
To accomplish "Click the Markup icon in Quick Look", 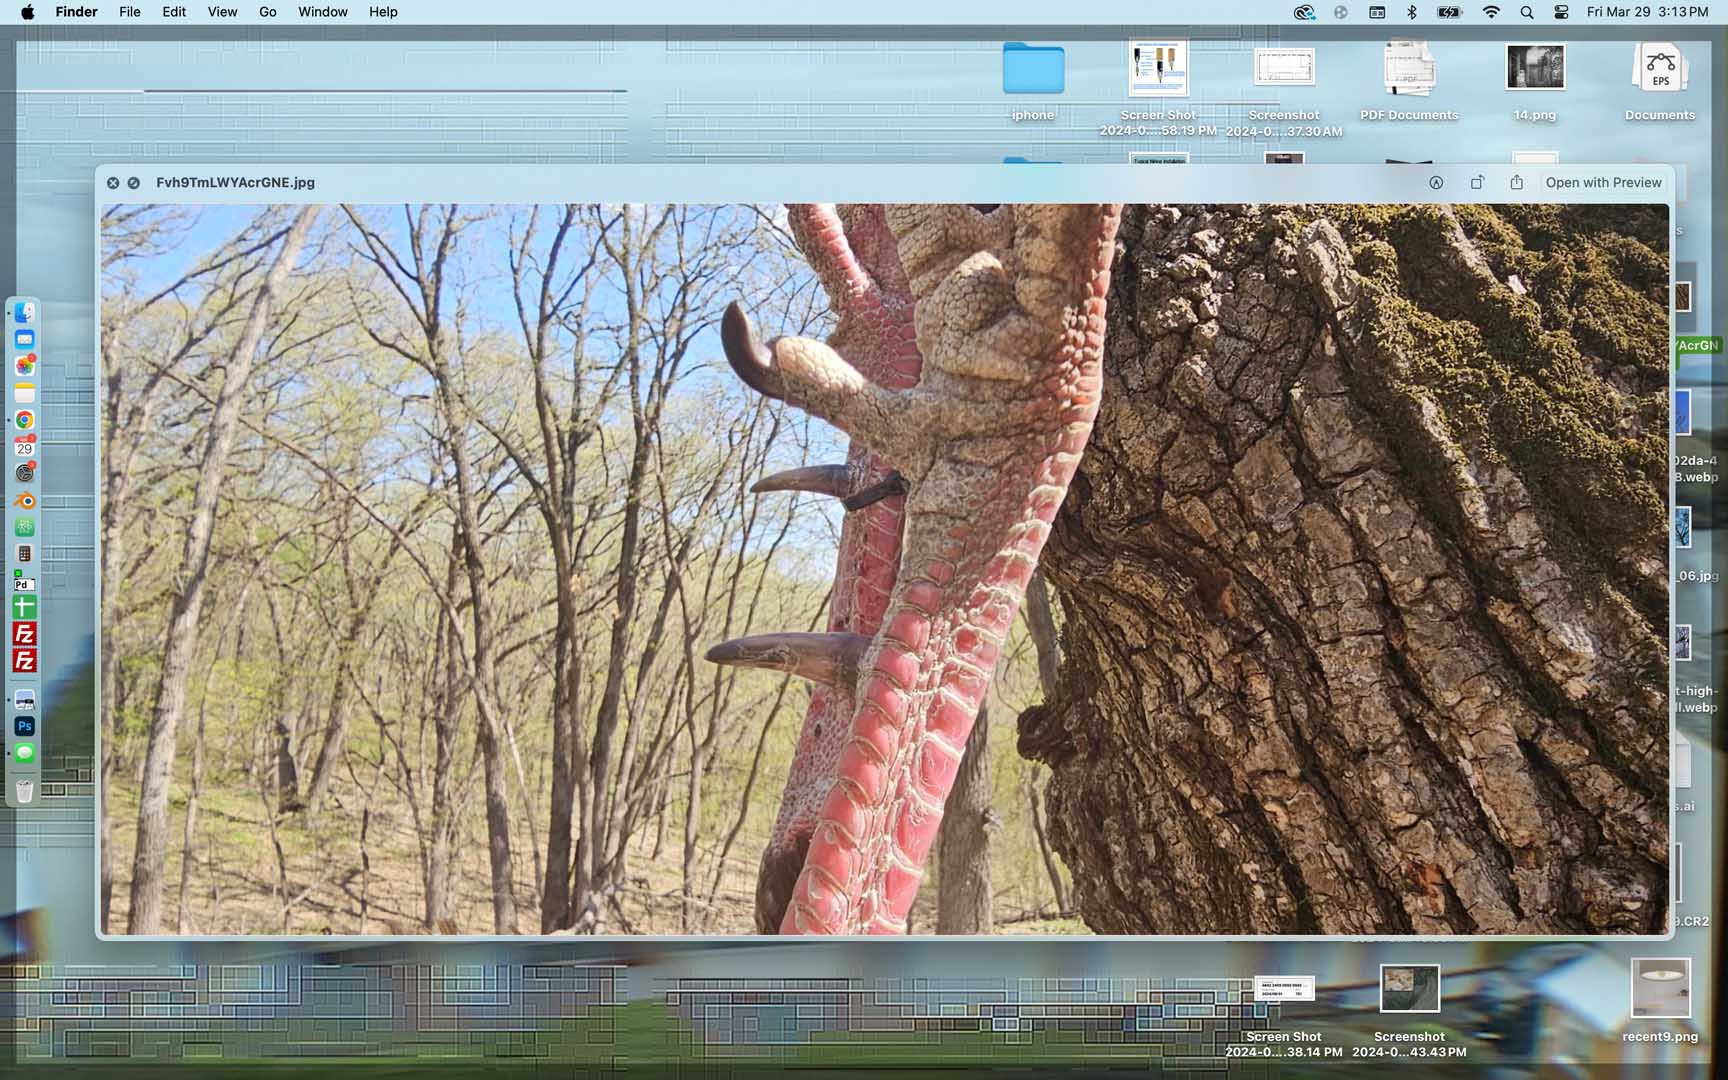I will click(x=1436, y=183).
